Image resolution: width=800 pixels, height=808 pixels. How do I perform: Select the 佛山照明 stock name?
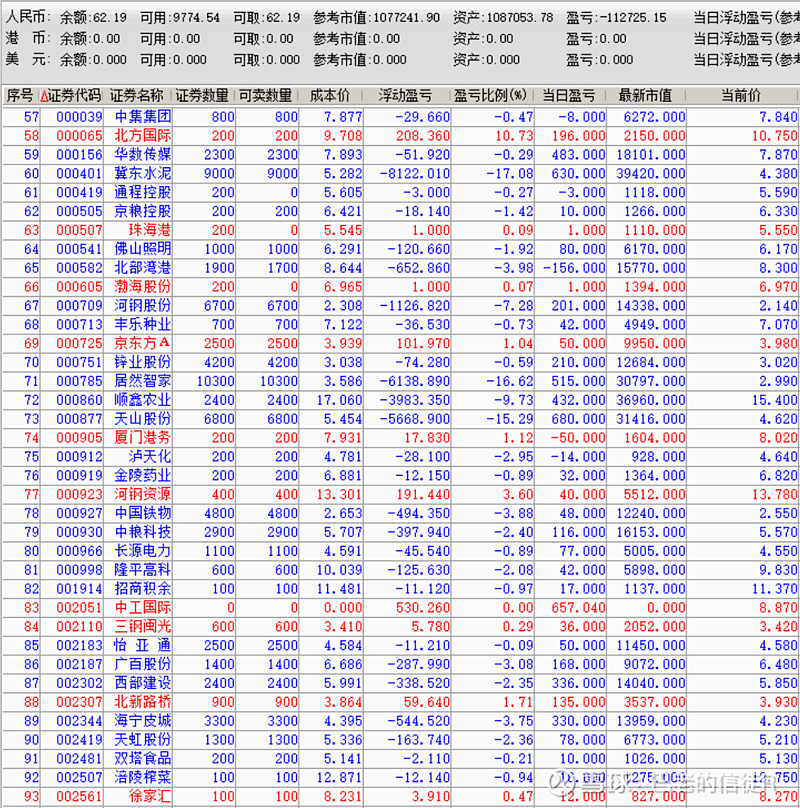pos(143,249)
